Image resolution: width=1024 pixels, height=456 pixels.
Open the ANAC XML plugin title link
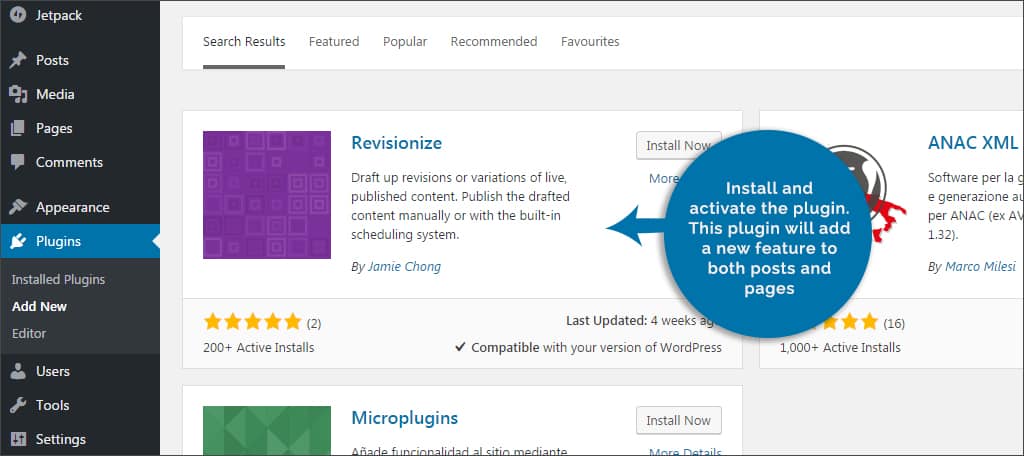pos(972,143)
